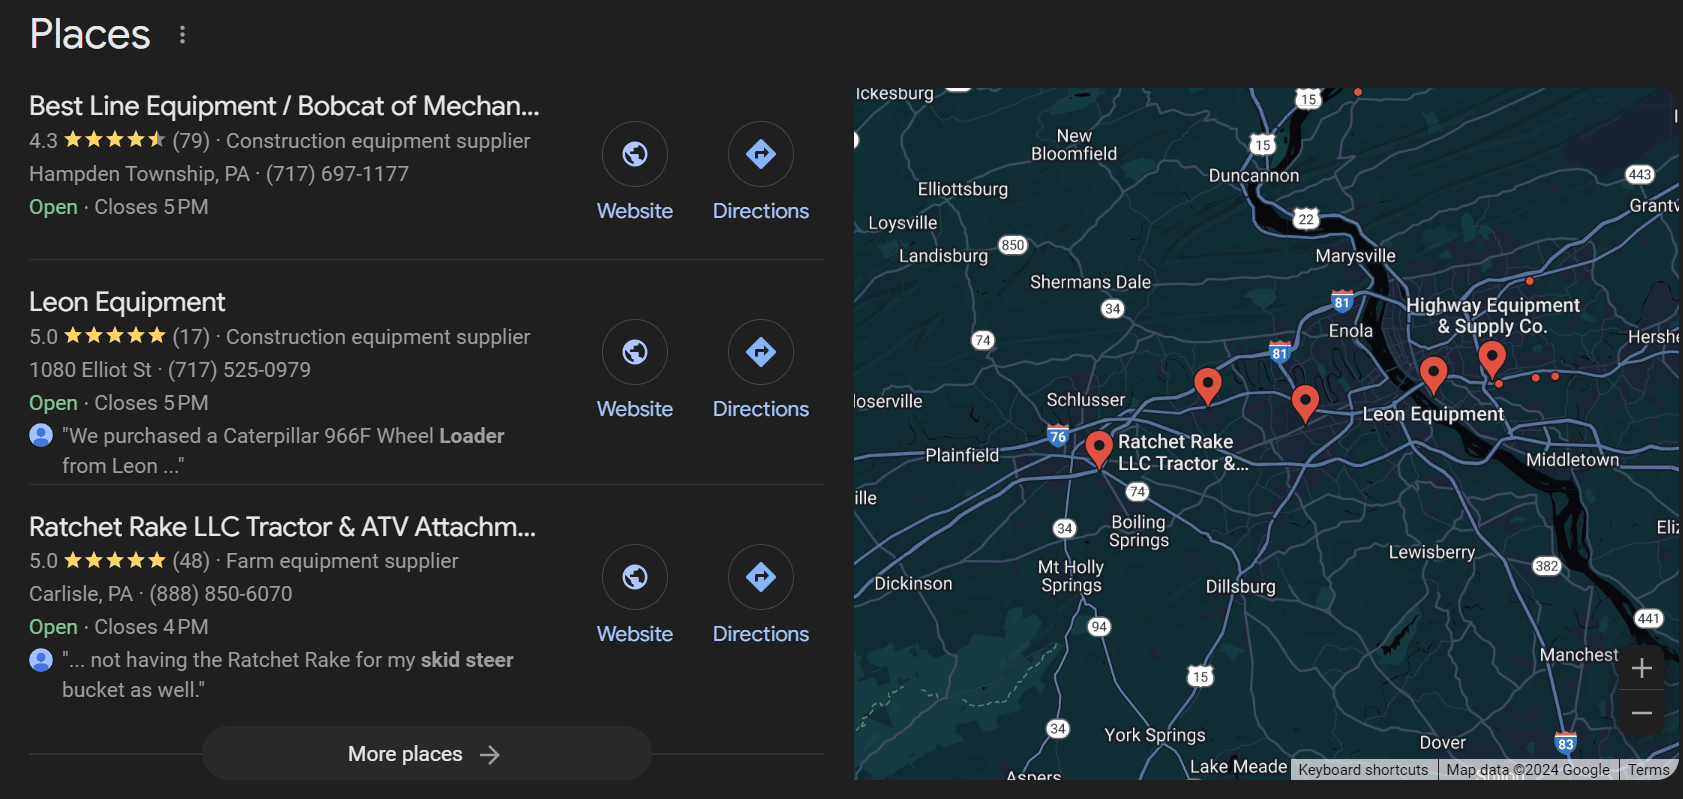1683x799 pixels.
Task: Click the Highway Equipment & Supply Co. map label
Action: point(1493,316)
